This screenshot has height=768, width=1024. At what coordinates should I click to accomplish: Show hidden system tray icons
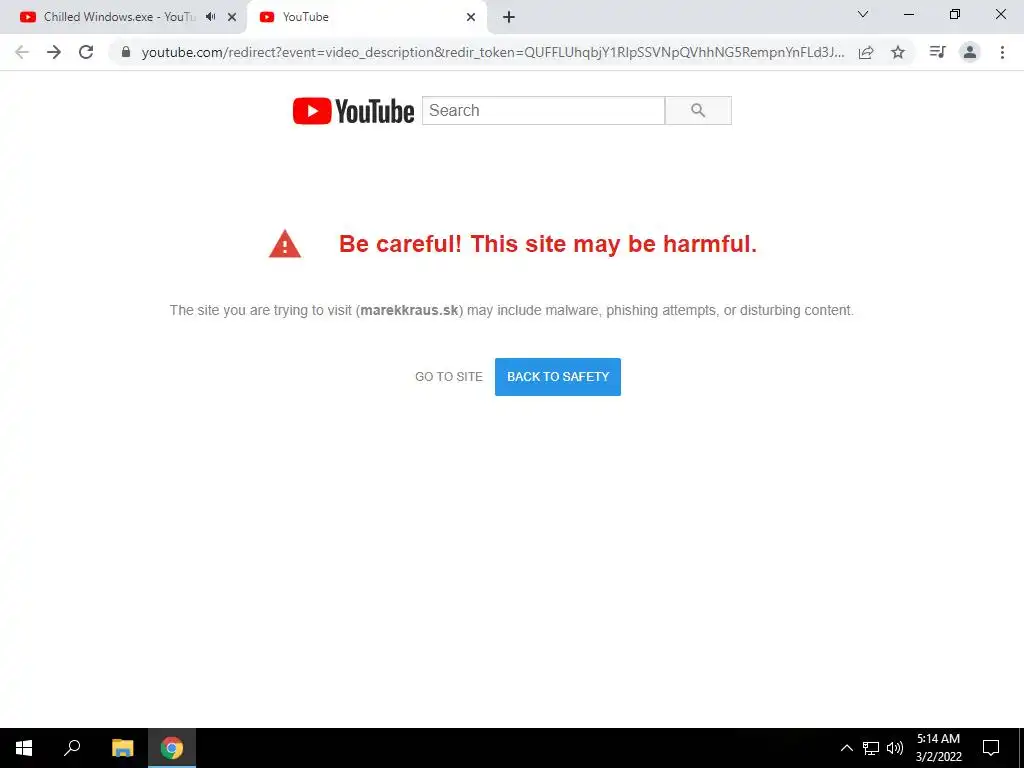[x=846, y=748]
